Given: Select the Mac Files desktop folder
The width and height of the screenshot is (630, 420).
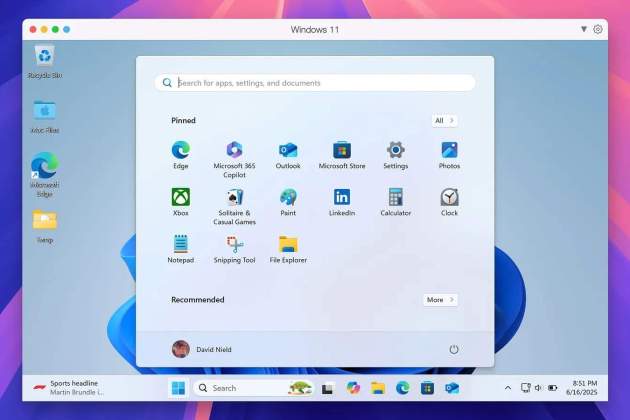Looking at the screenshot, I should tap(45, 117).
